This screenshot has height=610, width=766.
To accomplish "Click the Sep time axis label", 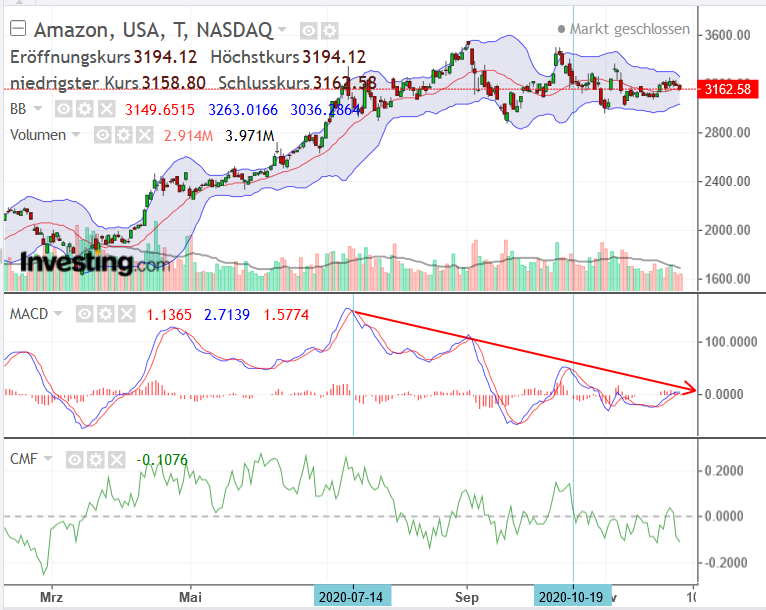I will 467,597.
